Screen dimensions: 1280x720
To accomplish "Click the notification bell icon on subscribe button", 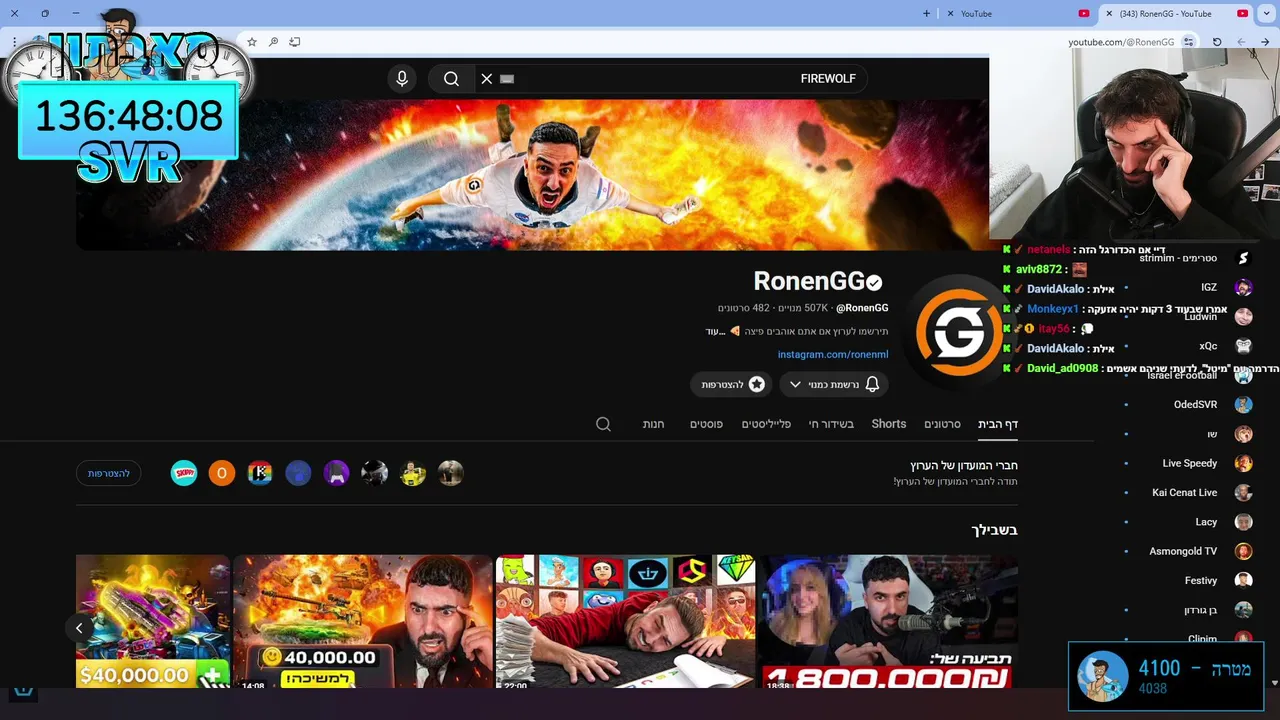I will tap(872, 384).
